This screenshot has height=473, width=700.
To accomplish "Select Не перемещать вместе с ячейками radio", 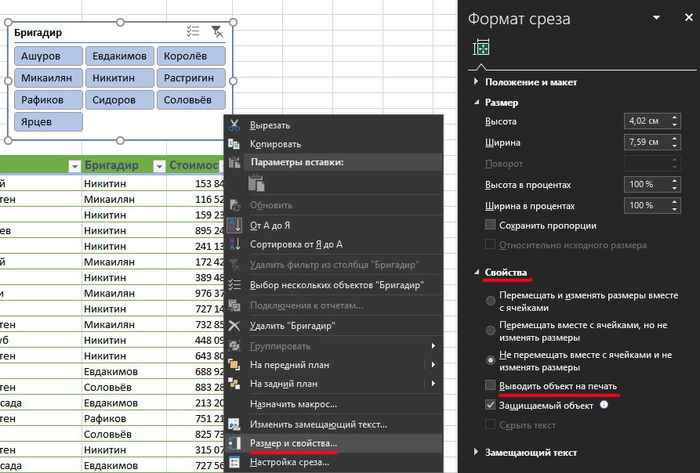I will coord(490,360).
